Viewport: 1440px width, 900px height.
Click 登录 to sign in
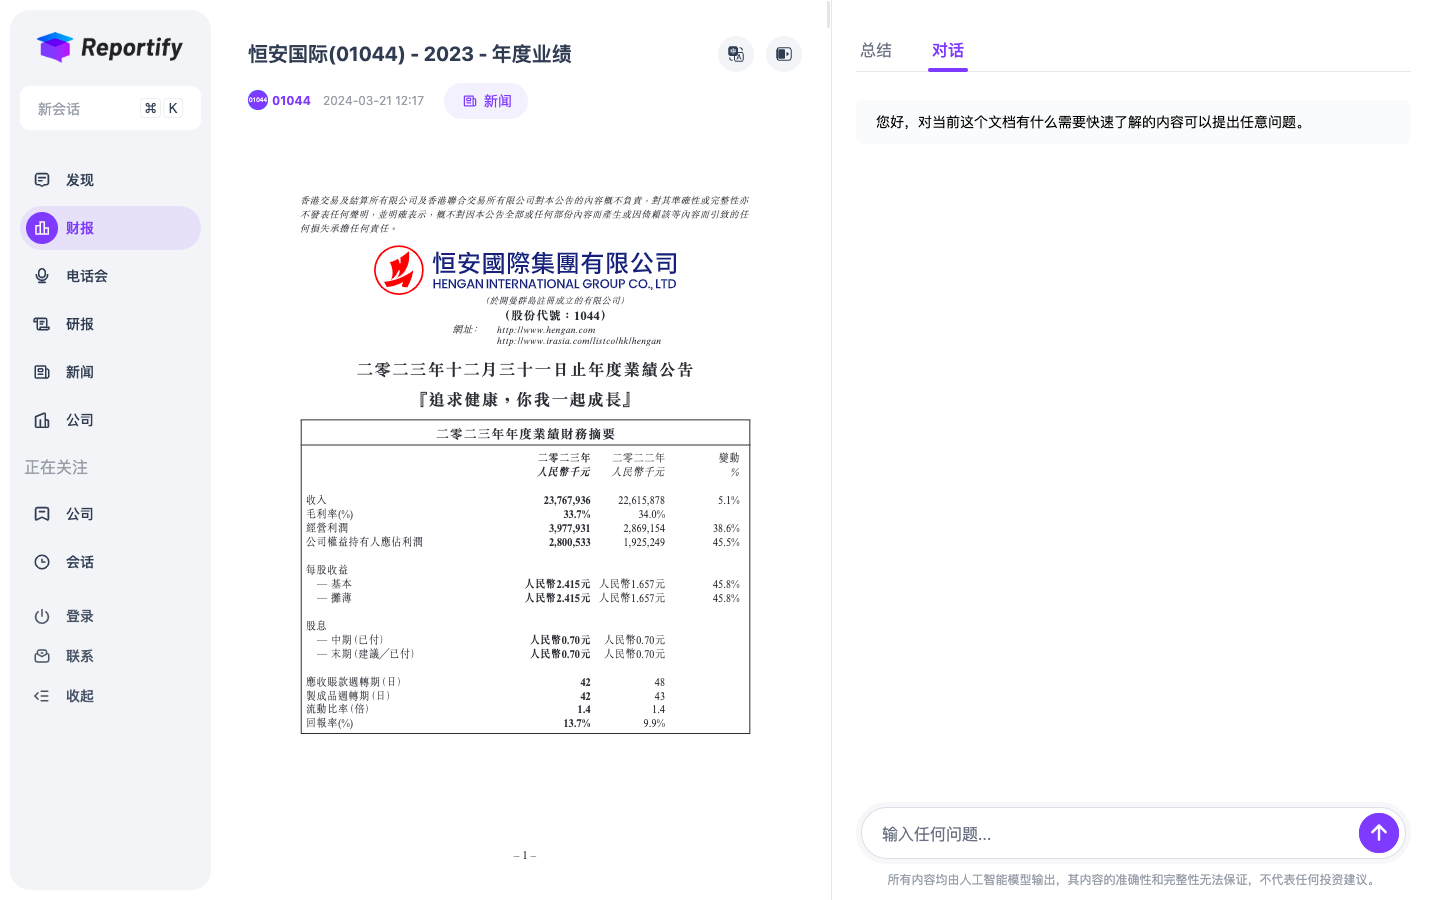[110, 616]
